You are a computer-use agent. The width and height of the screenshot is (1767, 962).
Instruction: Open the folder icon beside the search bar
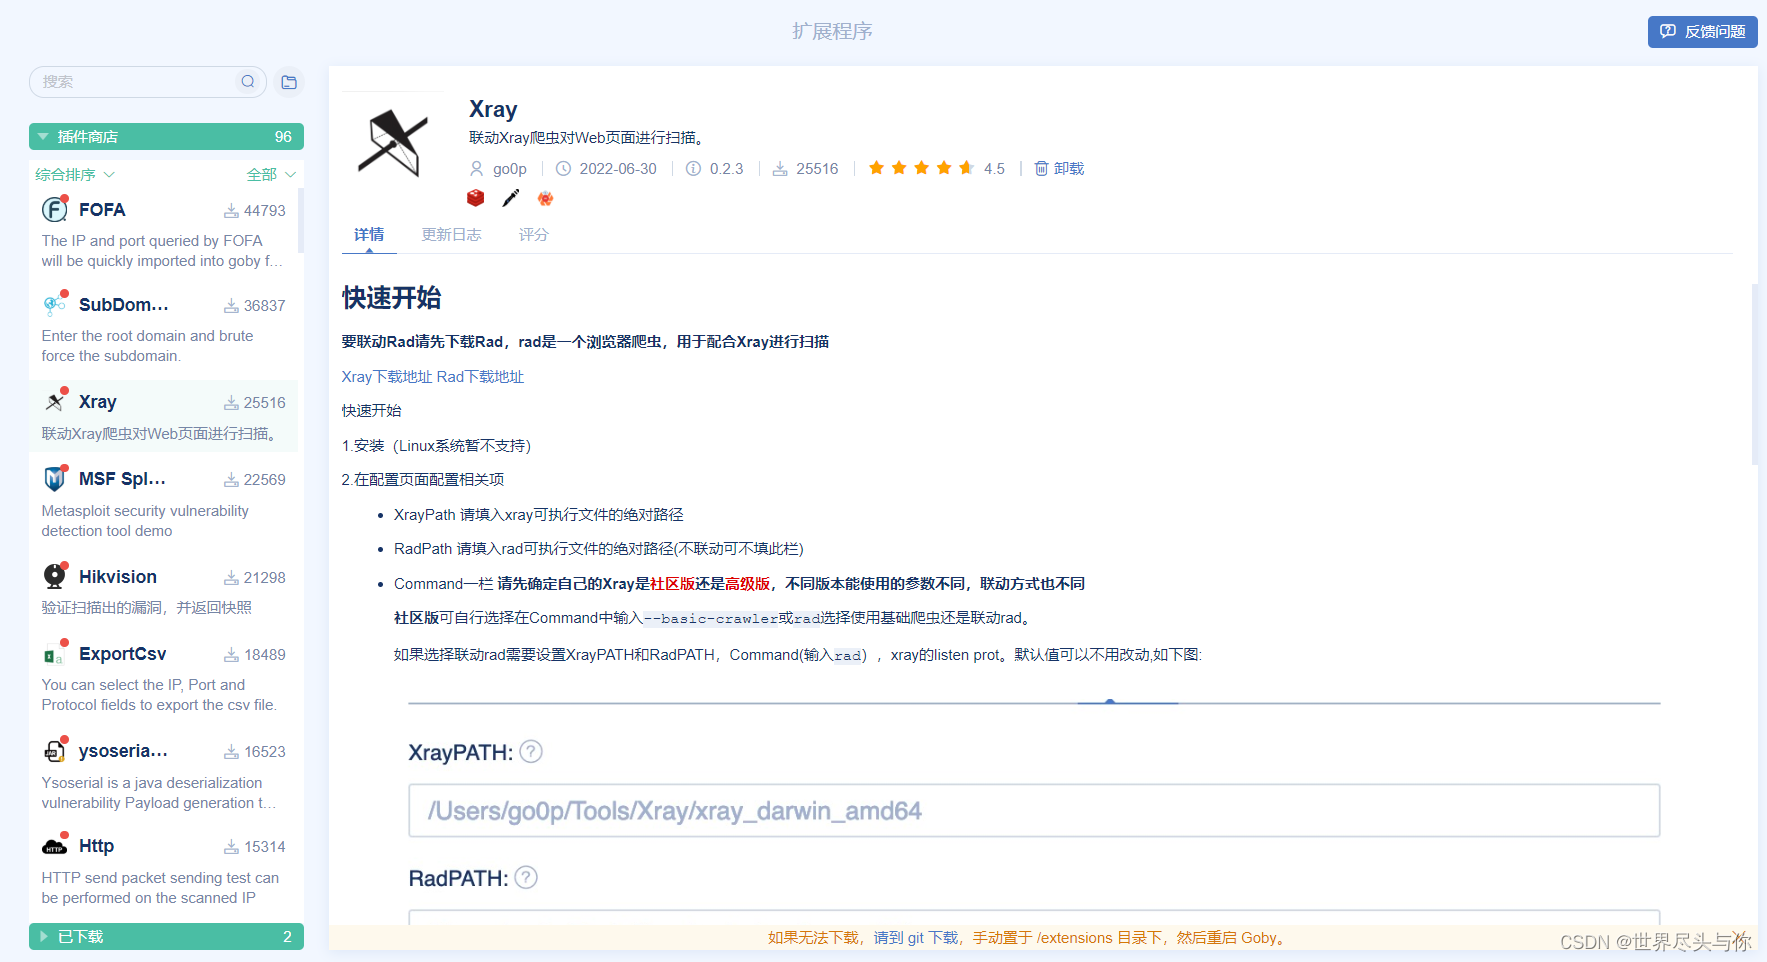pos(289,81)
